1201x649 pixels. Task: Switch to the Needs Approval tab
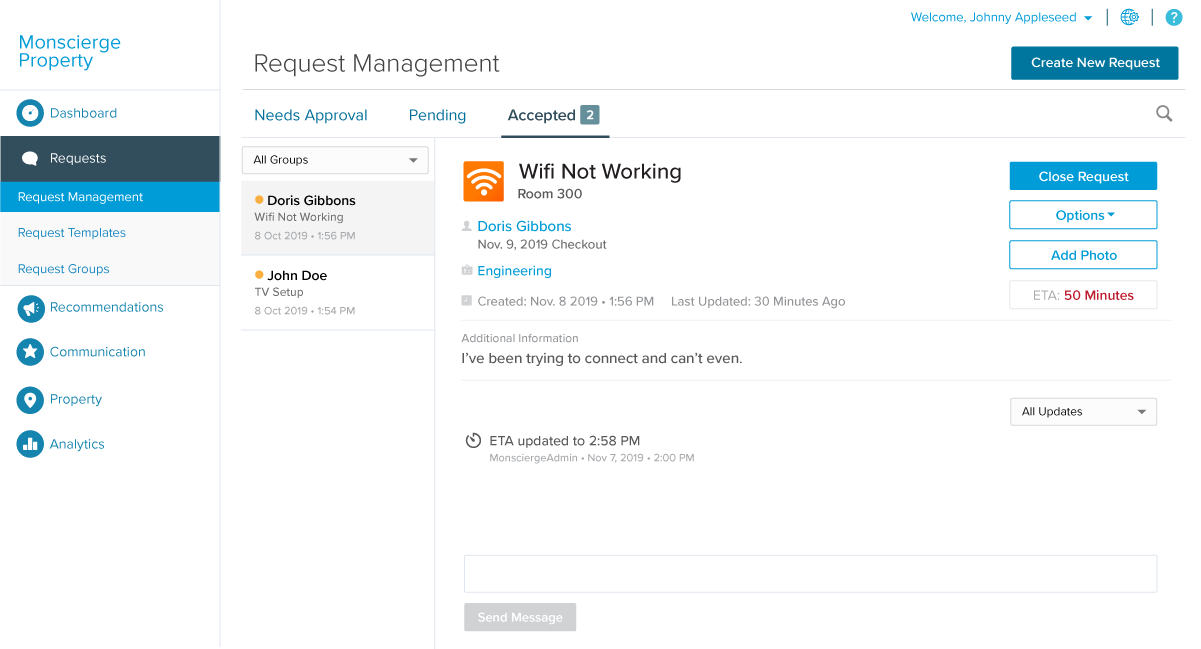point(311,115)
